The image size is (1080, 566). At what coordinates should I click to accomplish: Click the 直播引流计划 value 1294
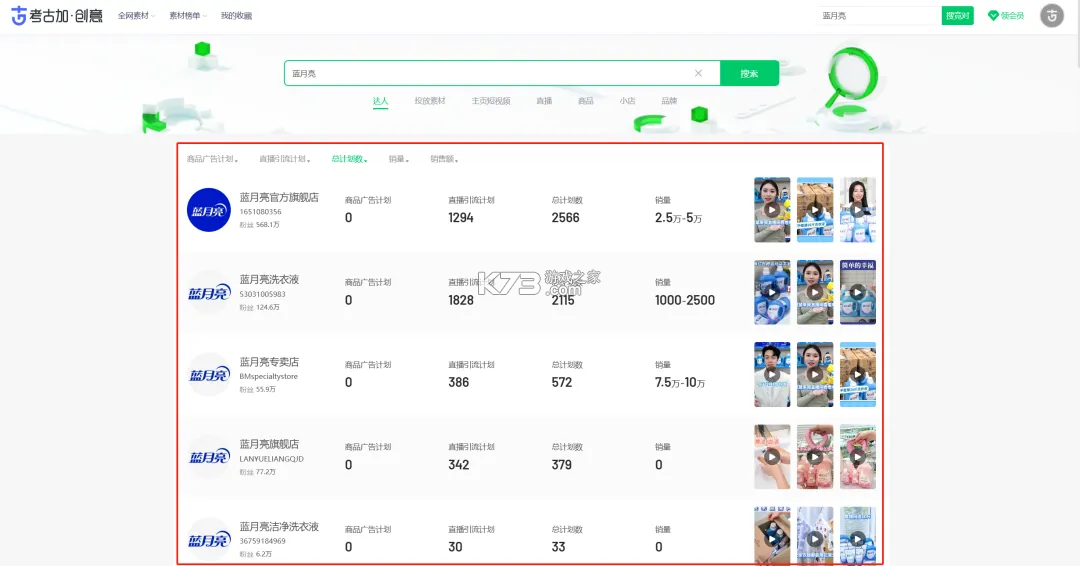tap(461, 218)
